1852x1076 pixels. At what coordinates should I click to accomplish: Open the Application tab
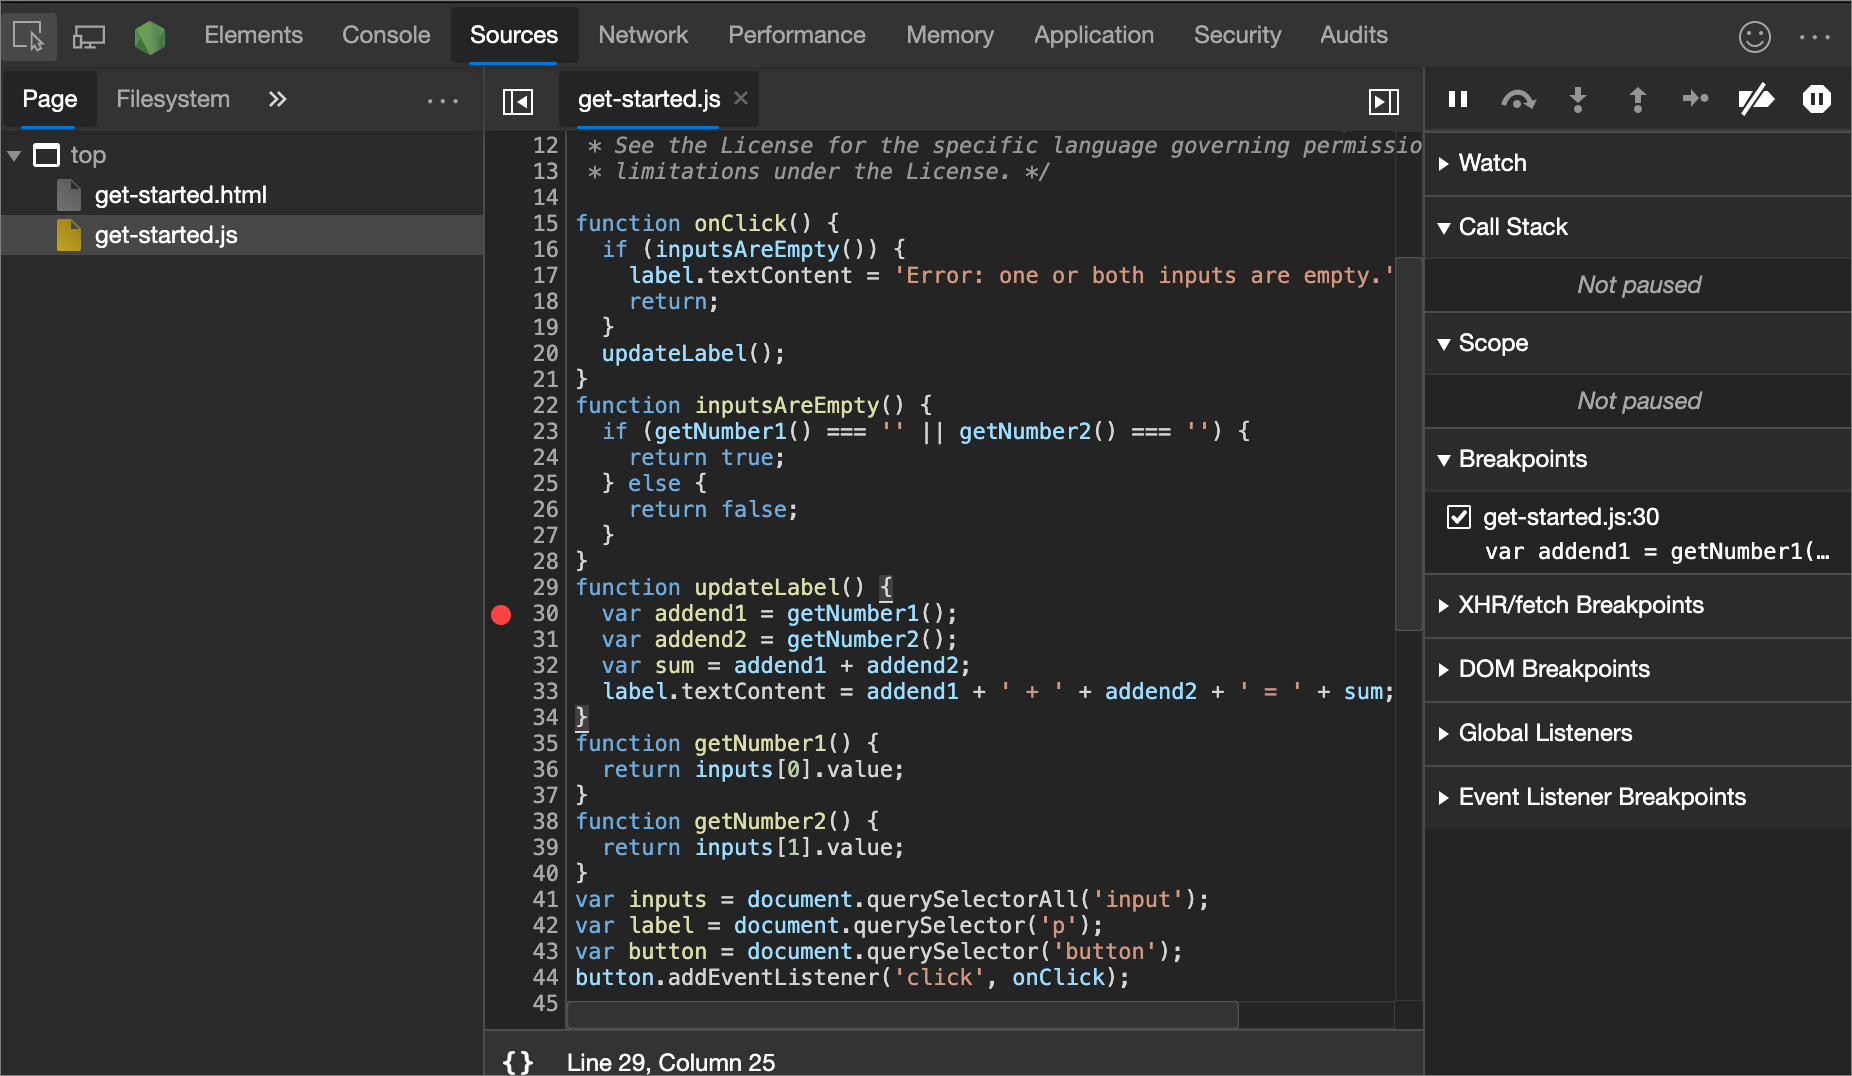point(1094,35)
